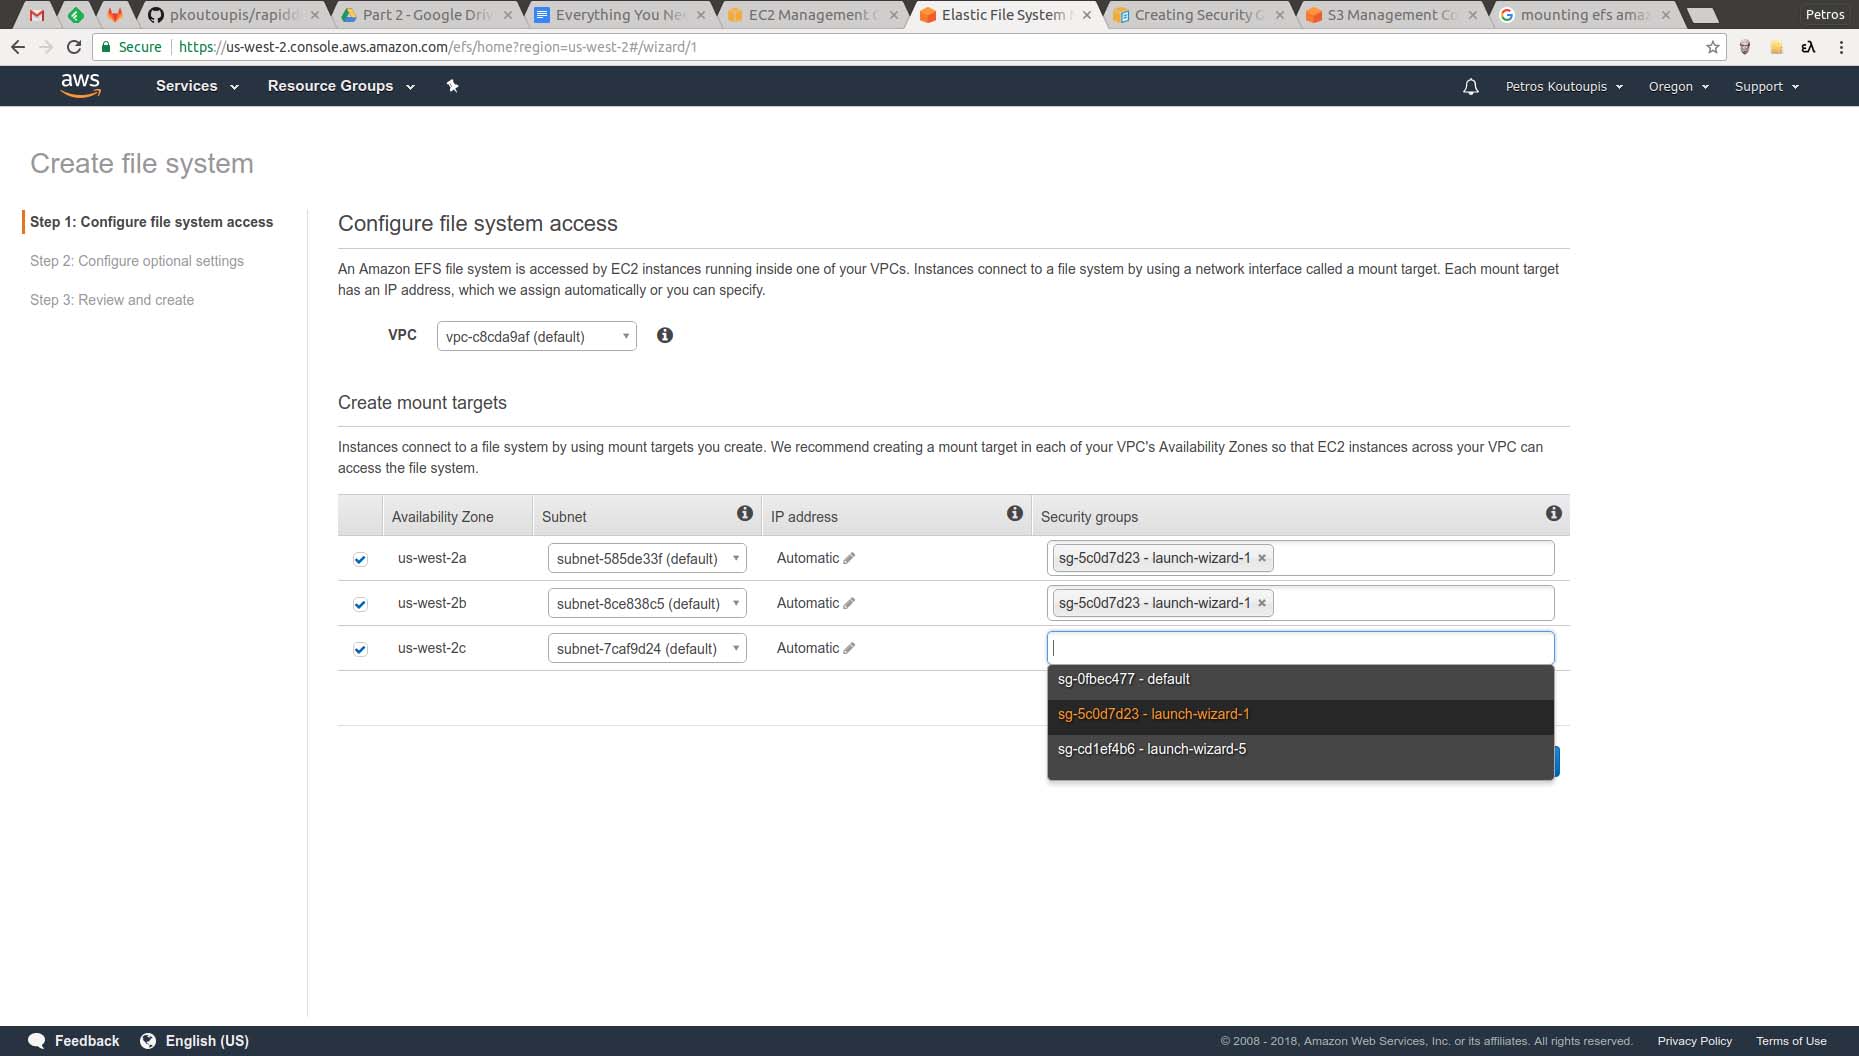Edit the IP address for us-west-2b
The width and height of the screenshot is (1859, 1056).
[849, 603]
